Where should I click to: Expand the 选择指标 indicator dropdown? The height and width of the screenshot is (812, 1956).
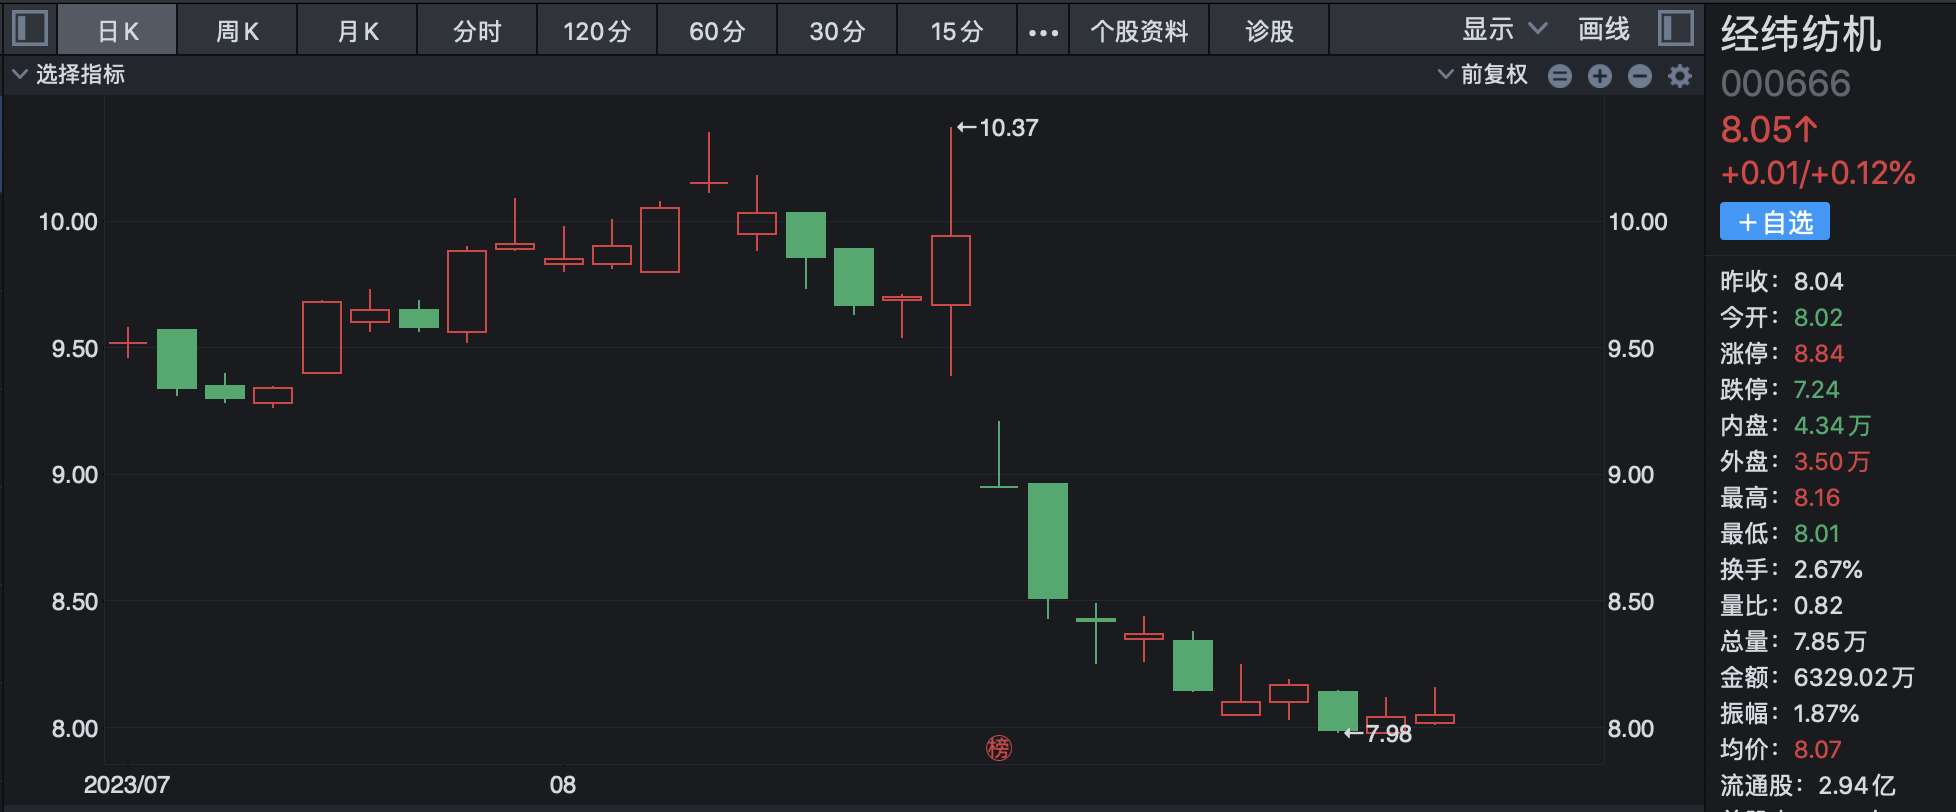click(68, 75)
